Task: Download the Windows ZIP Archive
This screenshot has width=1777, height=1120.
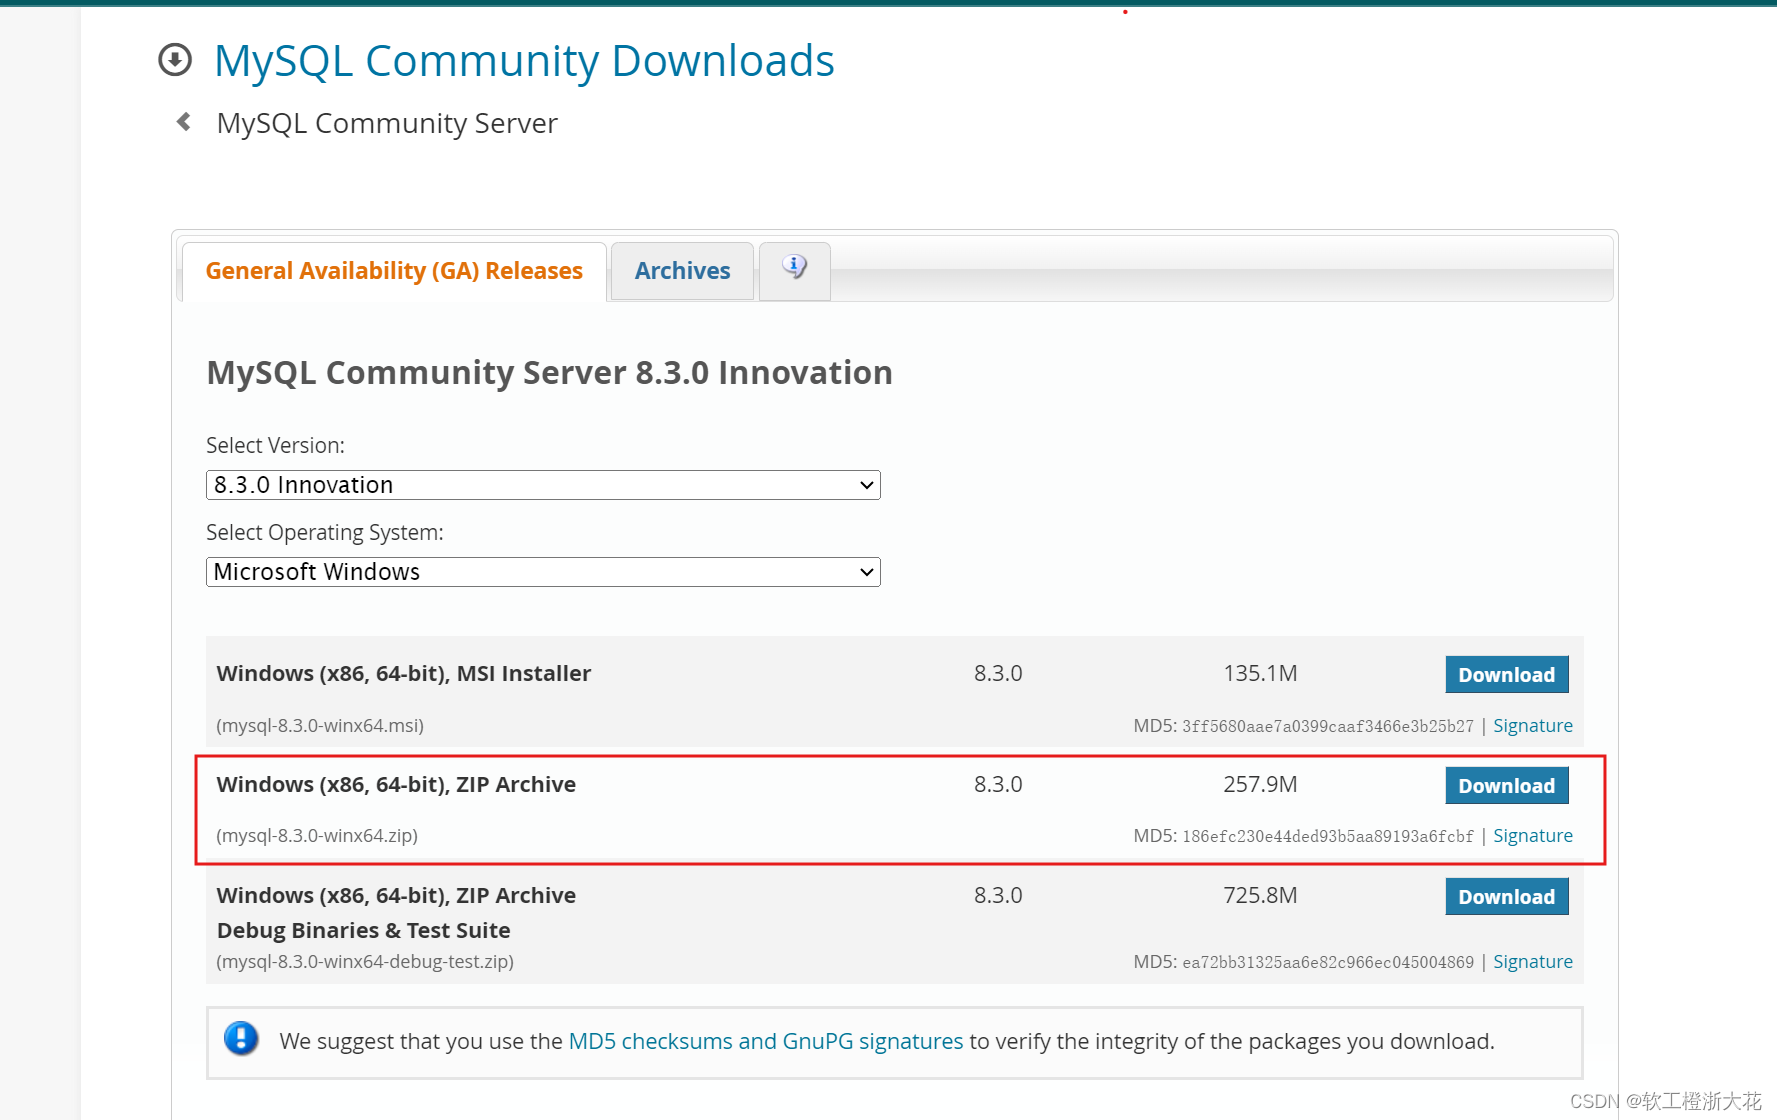Action: [x=1506, y=785]
